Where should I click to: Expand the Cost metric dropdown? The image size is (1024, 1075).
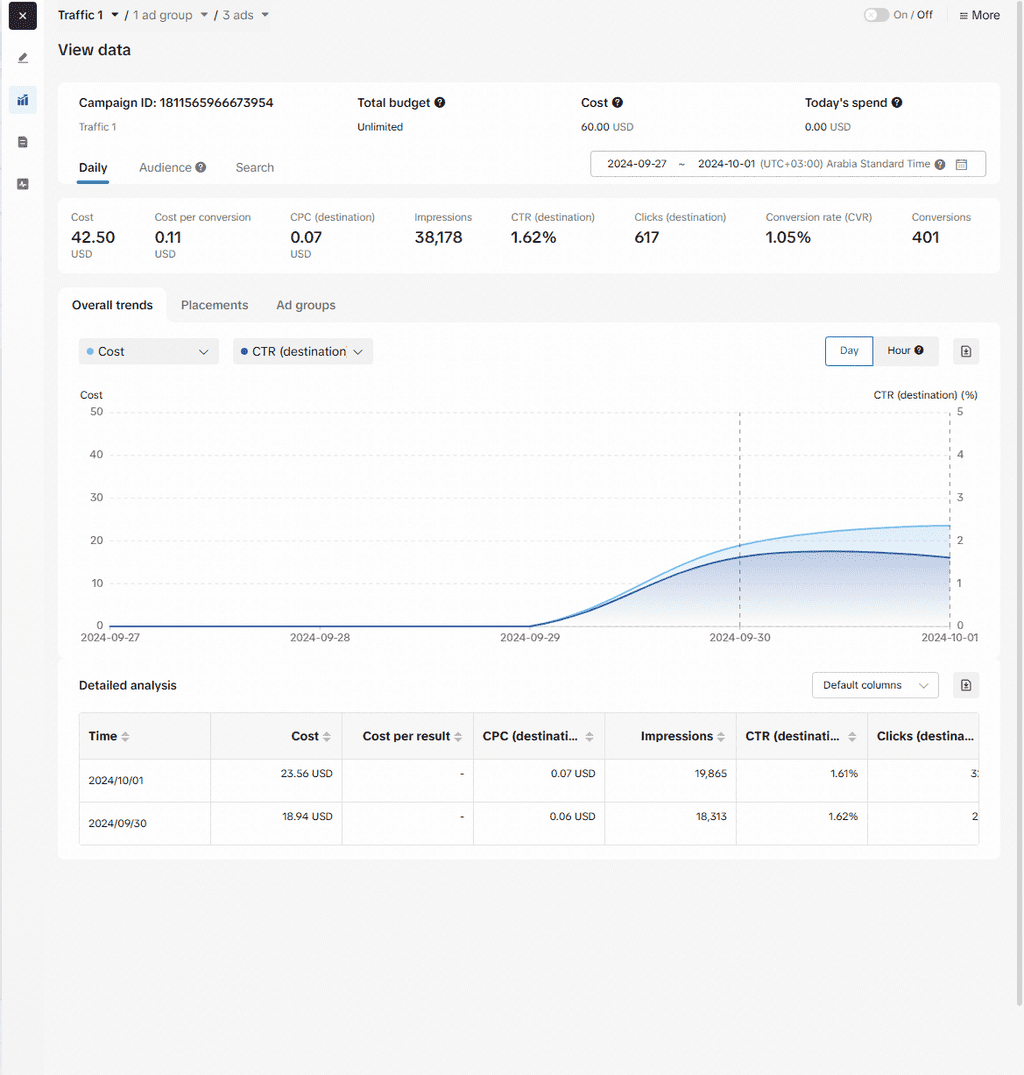click(148, 352)
